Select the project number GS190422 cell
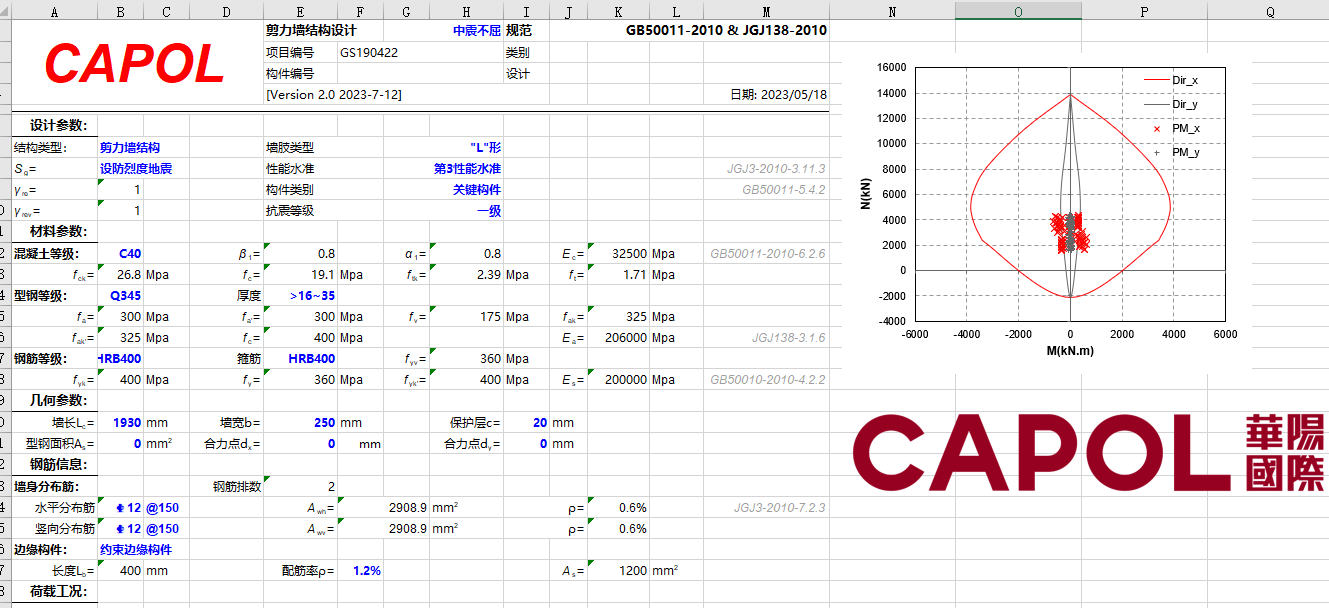 [369, 53]
